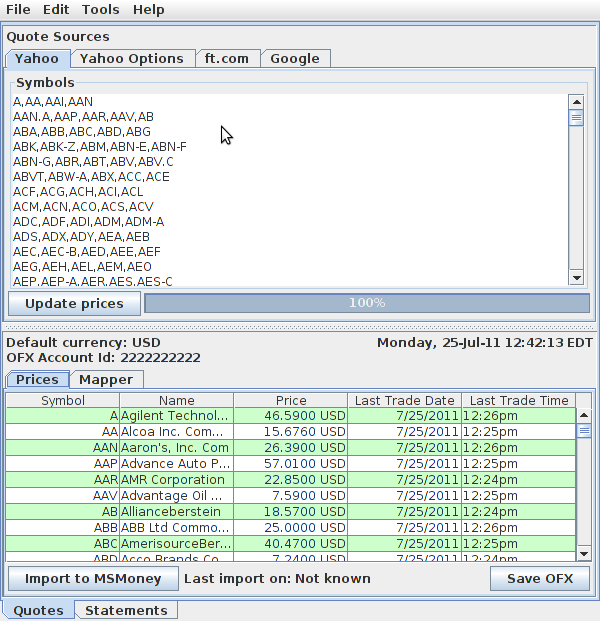
Task: Click Import to MSMoney button
Action: click(x=93, y=578)
